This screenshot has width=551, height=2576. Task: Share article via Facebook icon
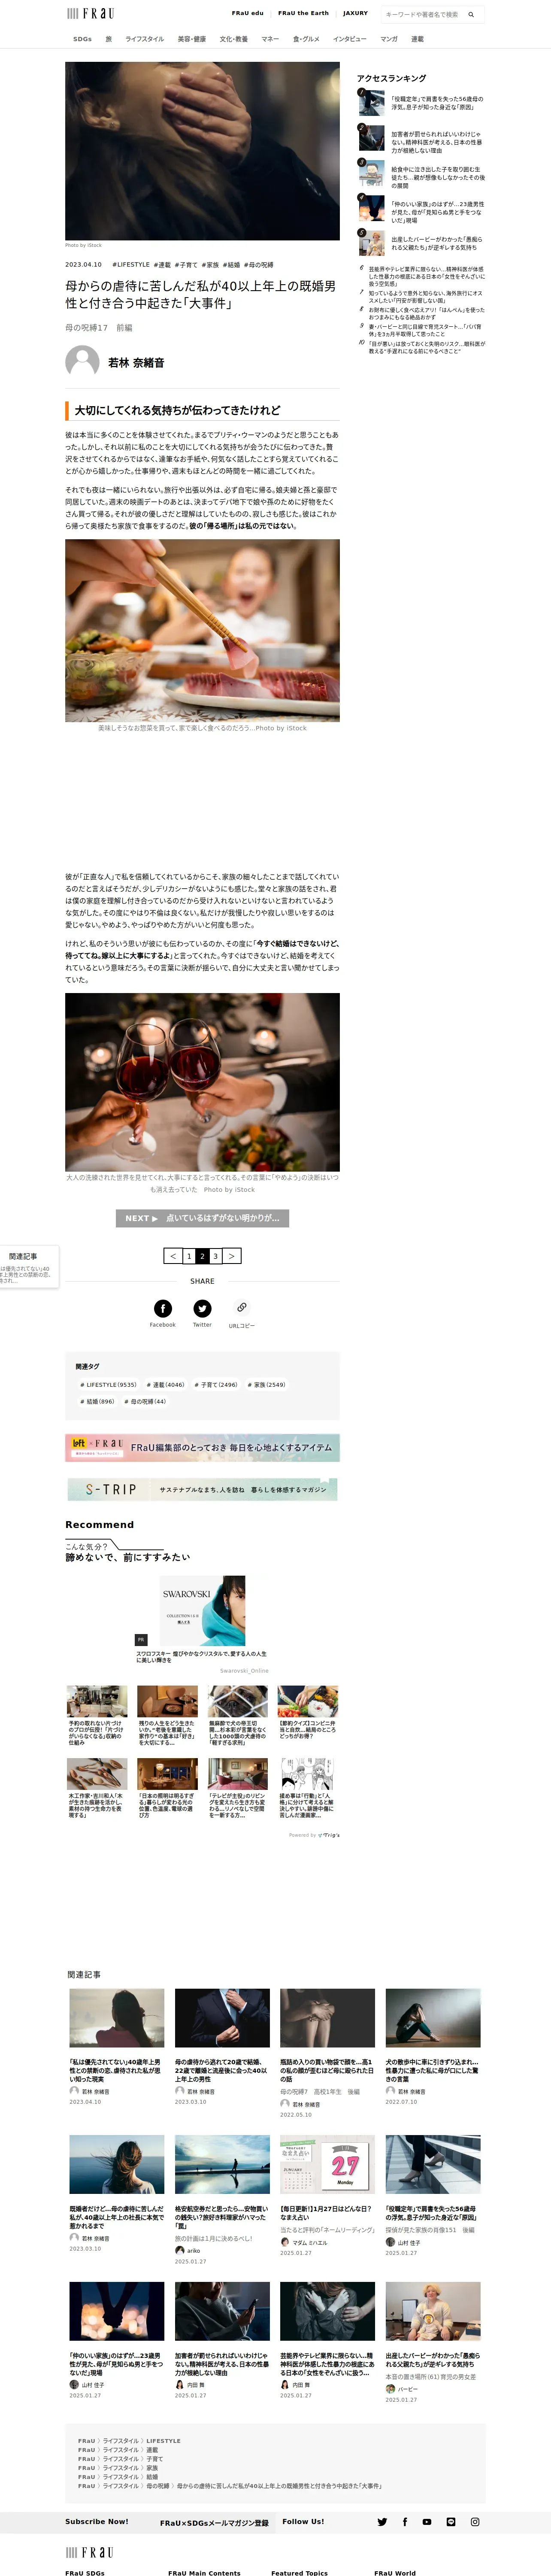pos(162,1308)
